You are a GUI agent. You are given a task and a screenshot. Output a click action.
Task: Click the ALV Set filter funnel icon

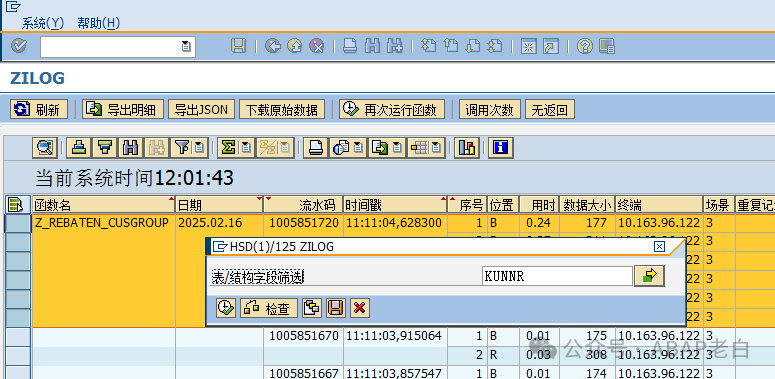tap(182, 148)
